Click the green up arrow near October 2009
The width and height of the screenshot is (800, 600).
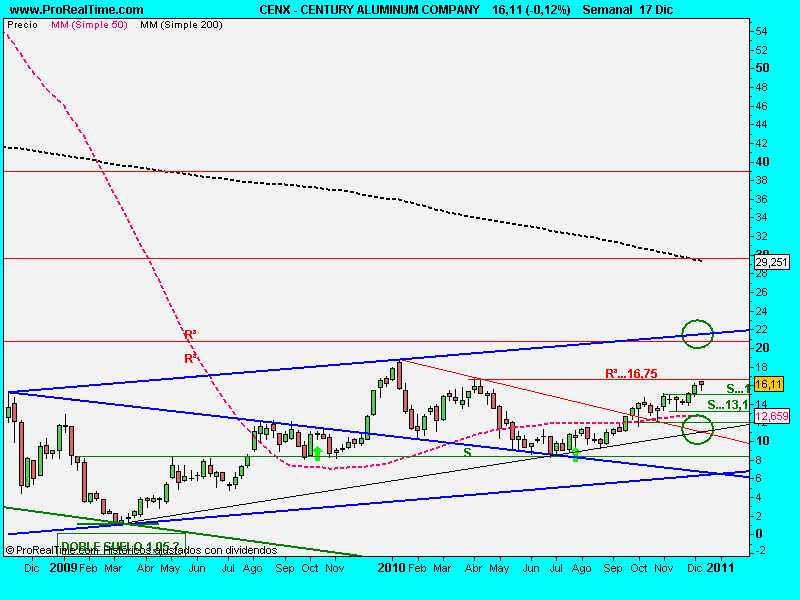tap(317, 454)
